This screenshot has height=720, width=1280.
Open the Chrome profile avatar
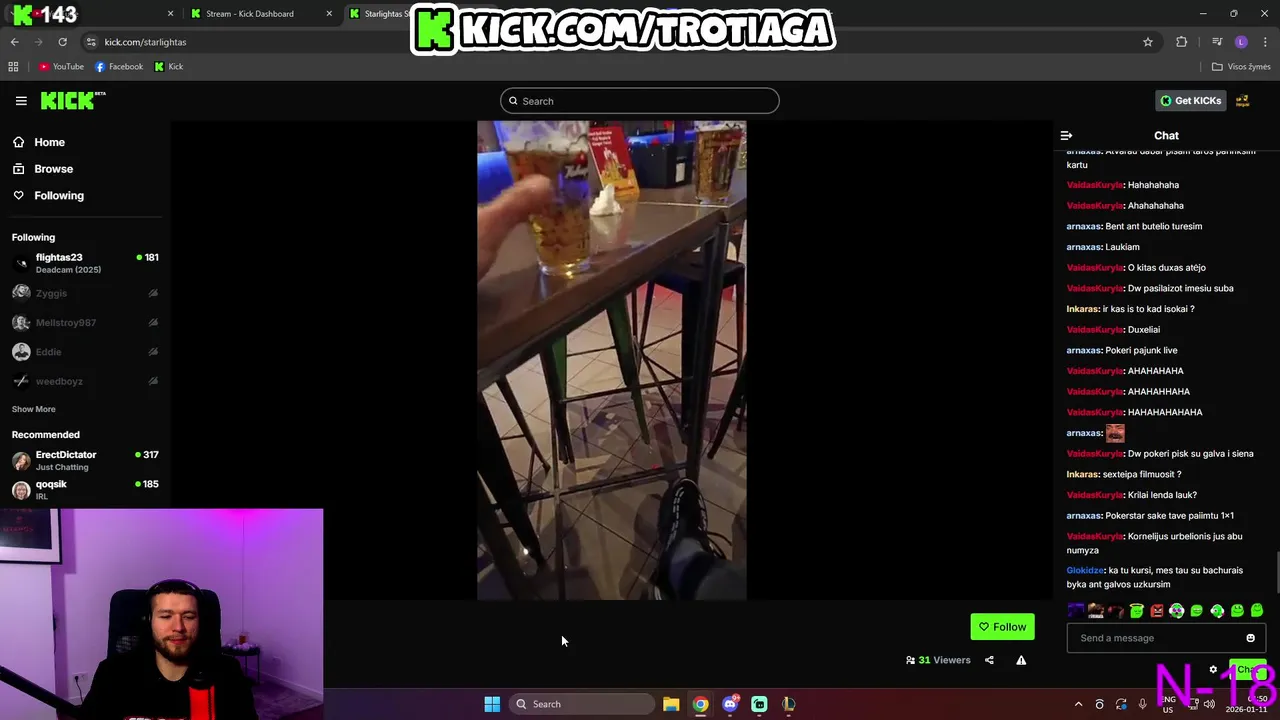(x=1241, y=42)
